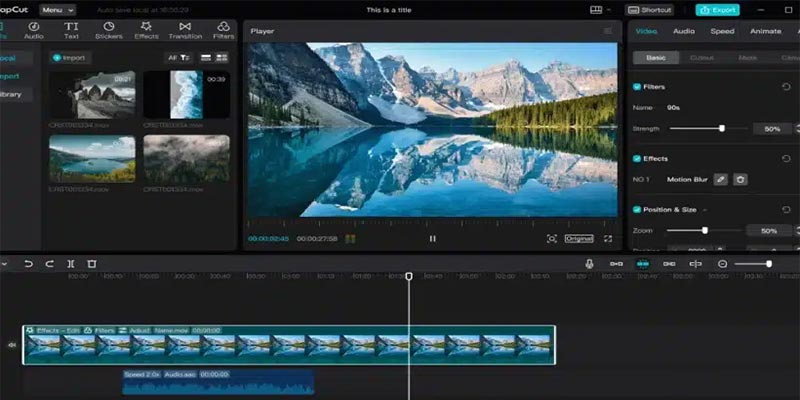The height and width of the screenshot is (400, 800).
Task: Edit the Motion Blur effect pencil icon
Action: tap(720, 180)
